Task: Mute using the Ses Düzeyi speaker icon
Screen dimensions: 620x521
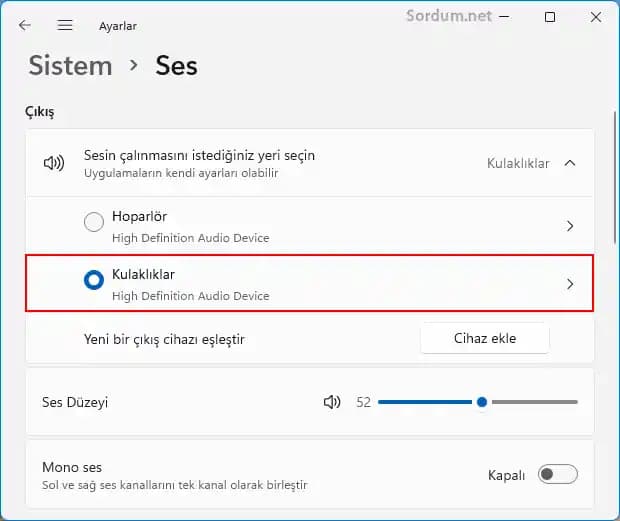Action: (x=332, y=402)
